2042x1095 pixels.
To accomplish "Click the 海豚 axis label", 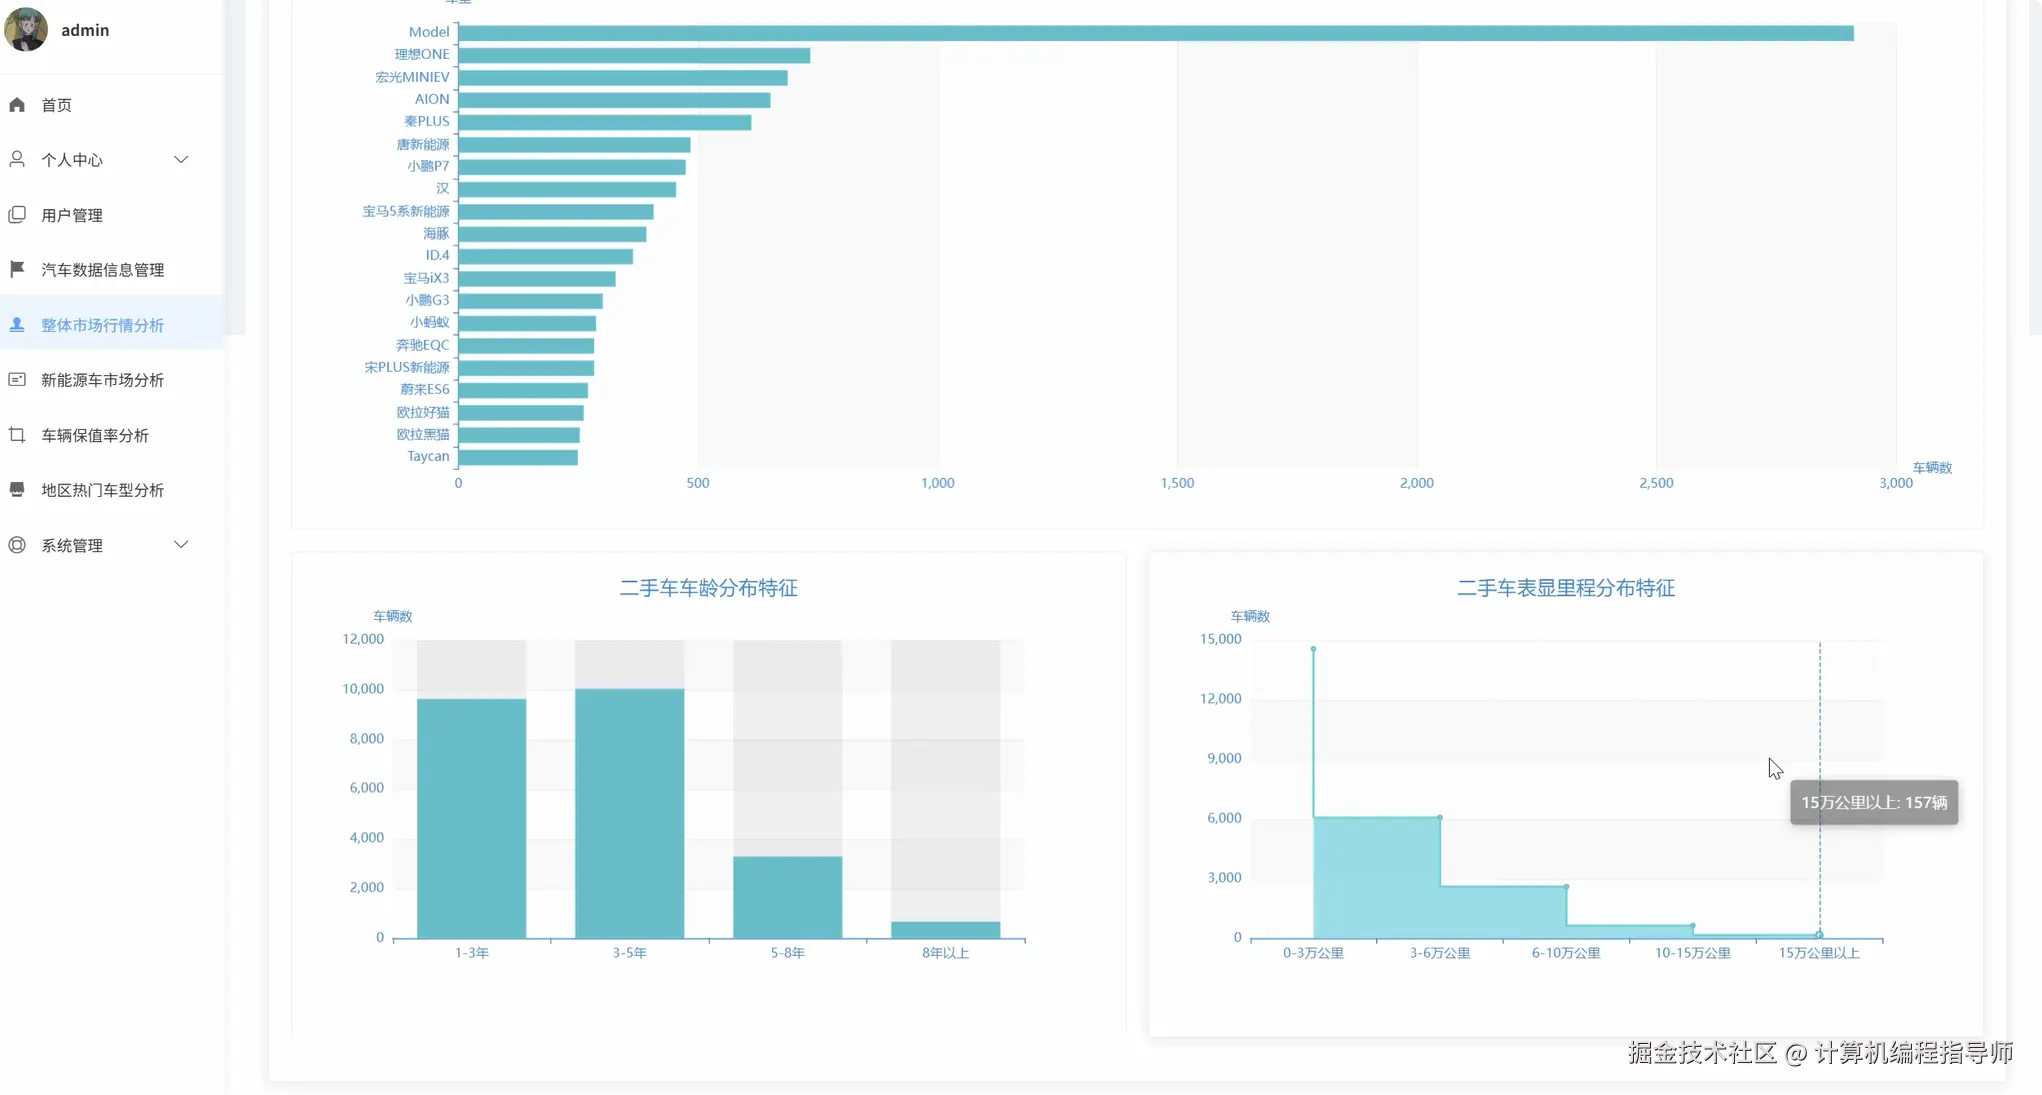I will pyautogui.click(x=436, y=233).
